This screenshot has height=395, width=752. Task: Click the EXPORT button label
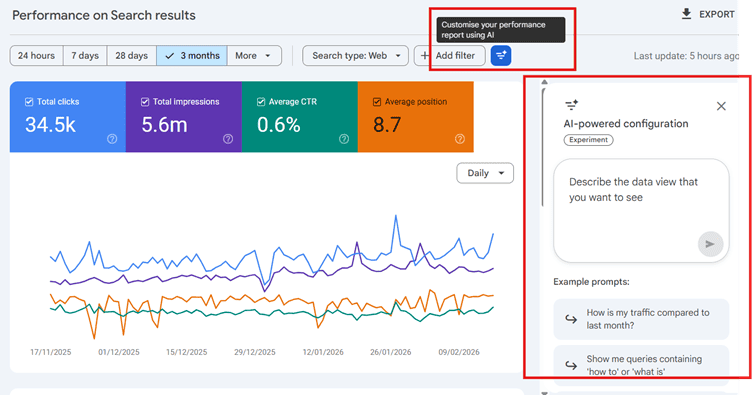[x=717, y=14]
